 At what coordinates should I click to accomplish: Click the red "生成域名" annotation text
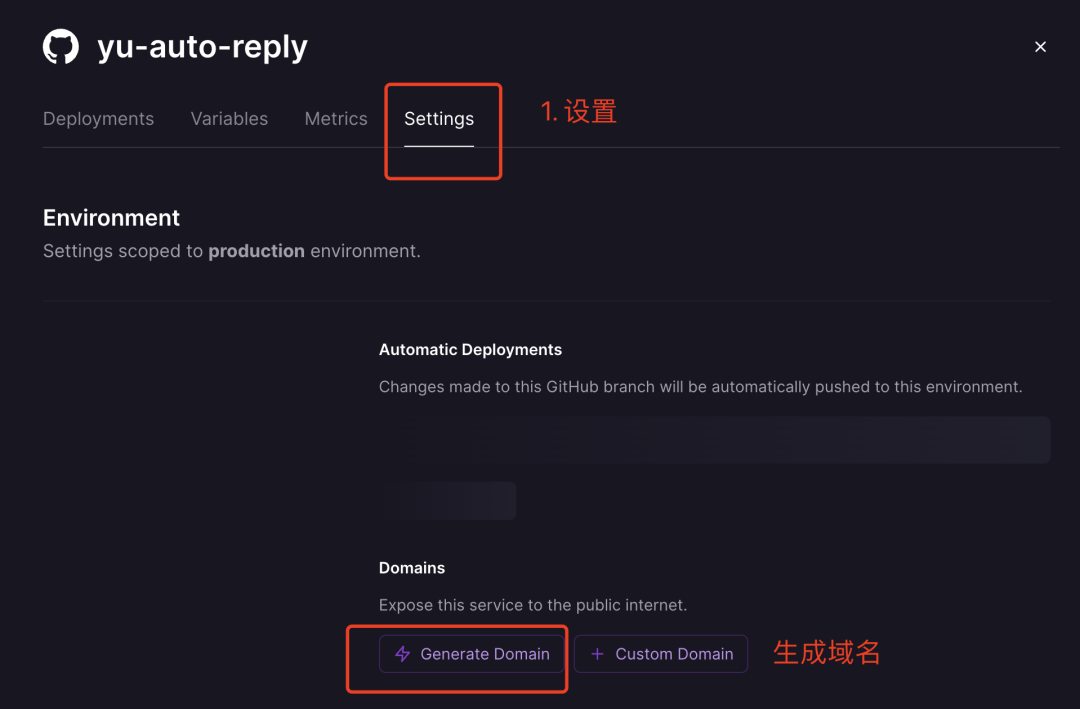826,653
